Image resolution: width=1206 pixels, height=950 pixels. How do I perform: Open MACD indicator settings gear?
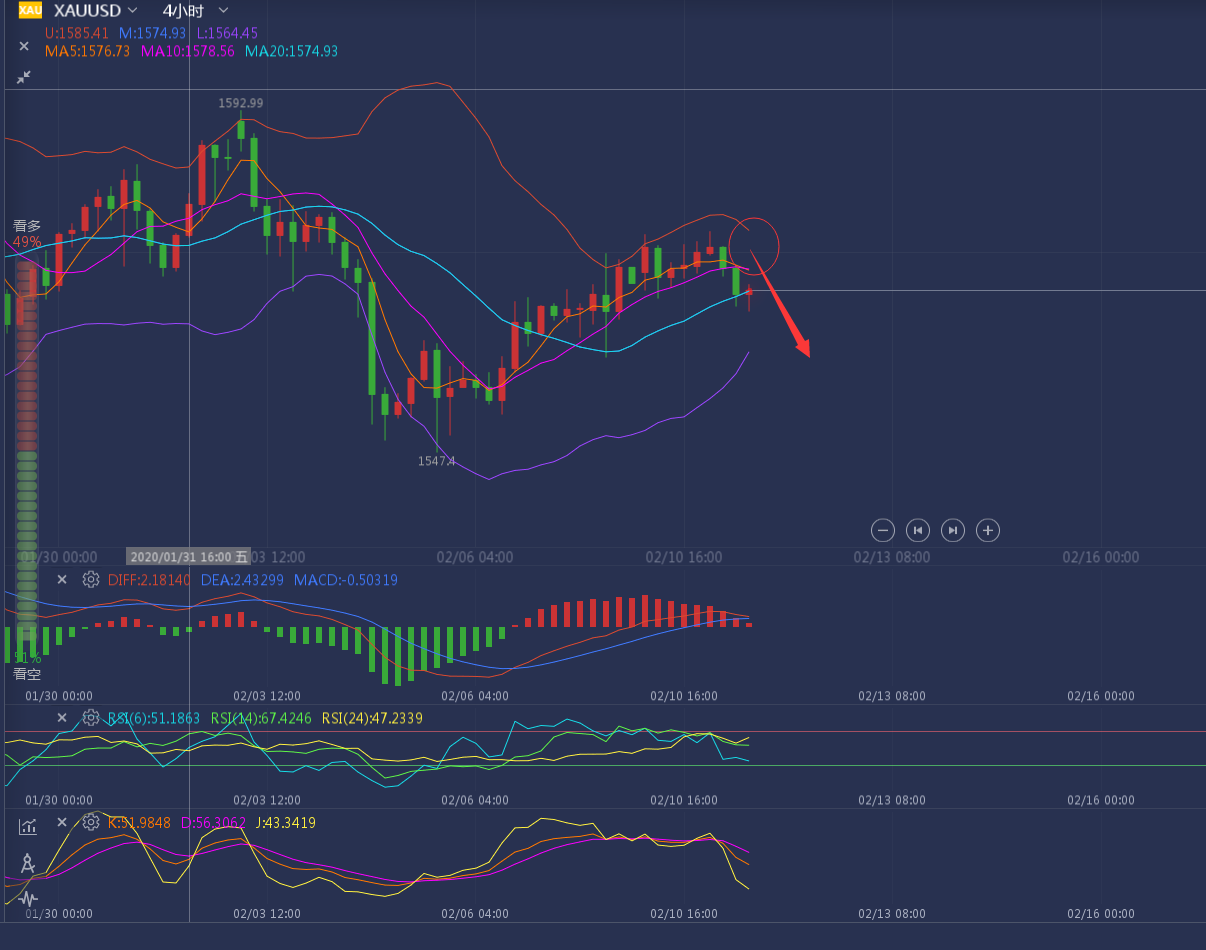[91, 579]
